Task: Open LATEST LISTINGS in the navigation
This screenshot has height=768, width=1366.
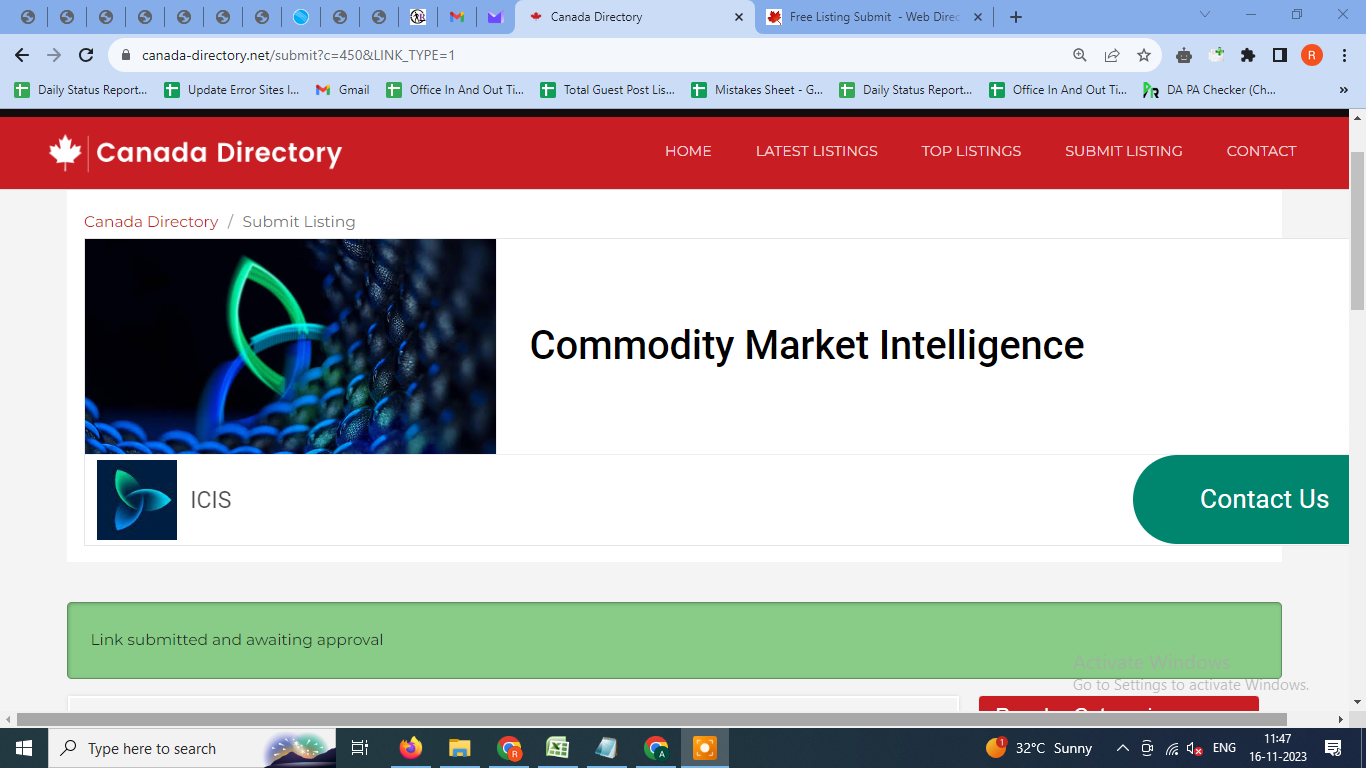Action: click(816, 151)
